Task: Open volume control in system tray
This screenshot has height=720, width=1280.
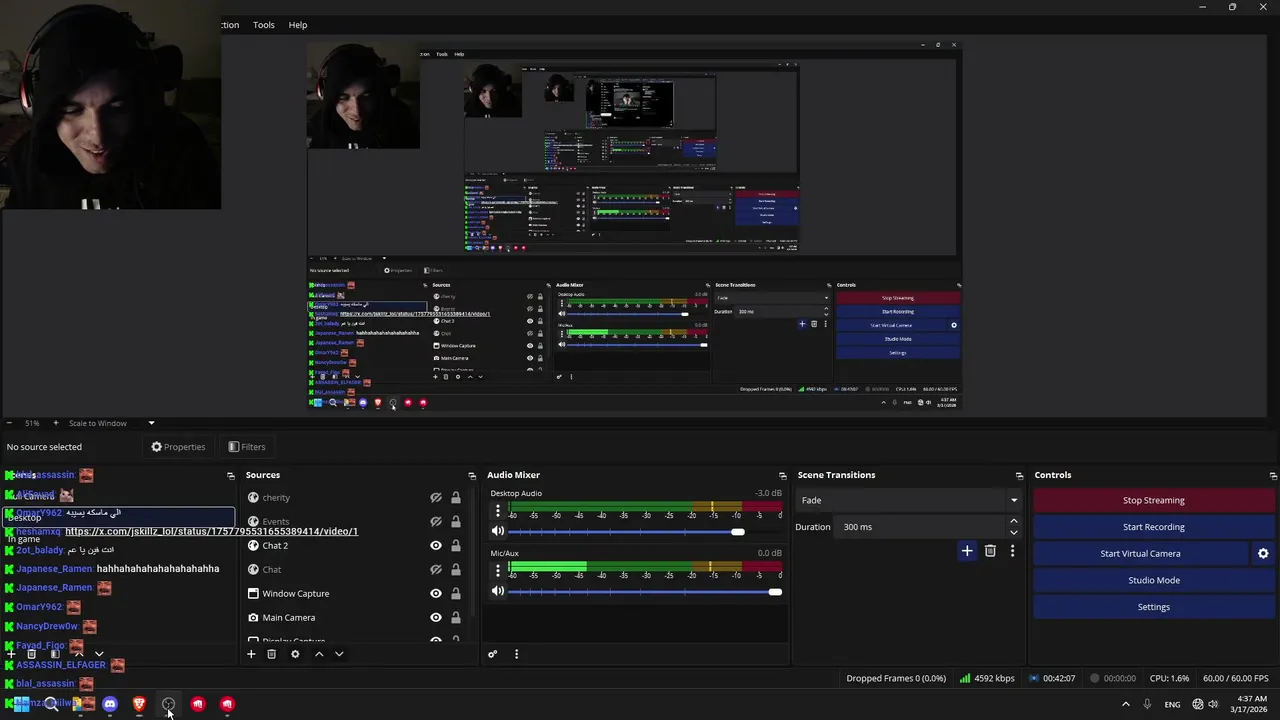Action: [x=1213, y=704]
